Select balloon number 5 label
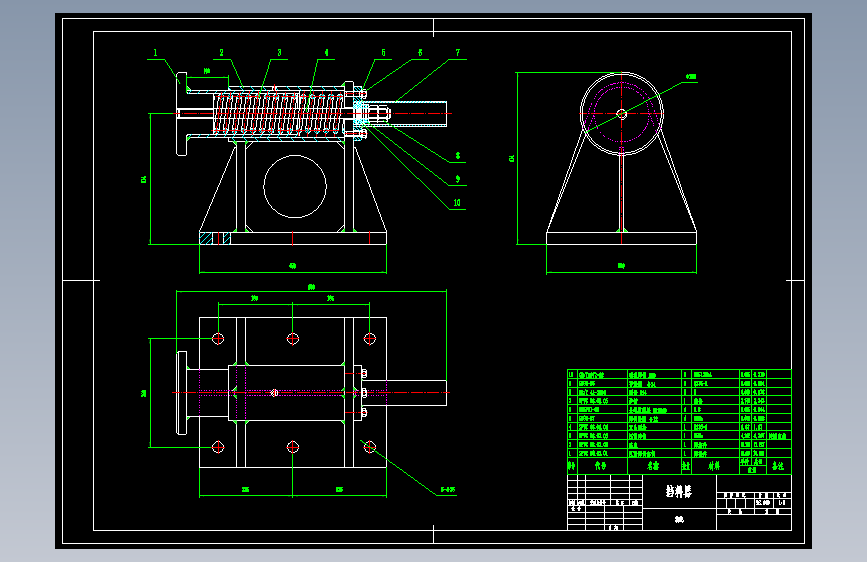Image resolution: width=867 pixels, height=562 pixels. pos(383,53)
